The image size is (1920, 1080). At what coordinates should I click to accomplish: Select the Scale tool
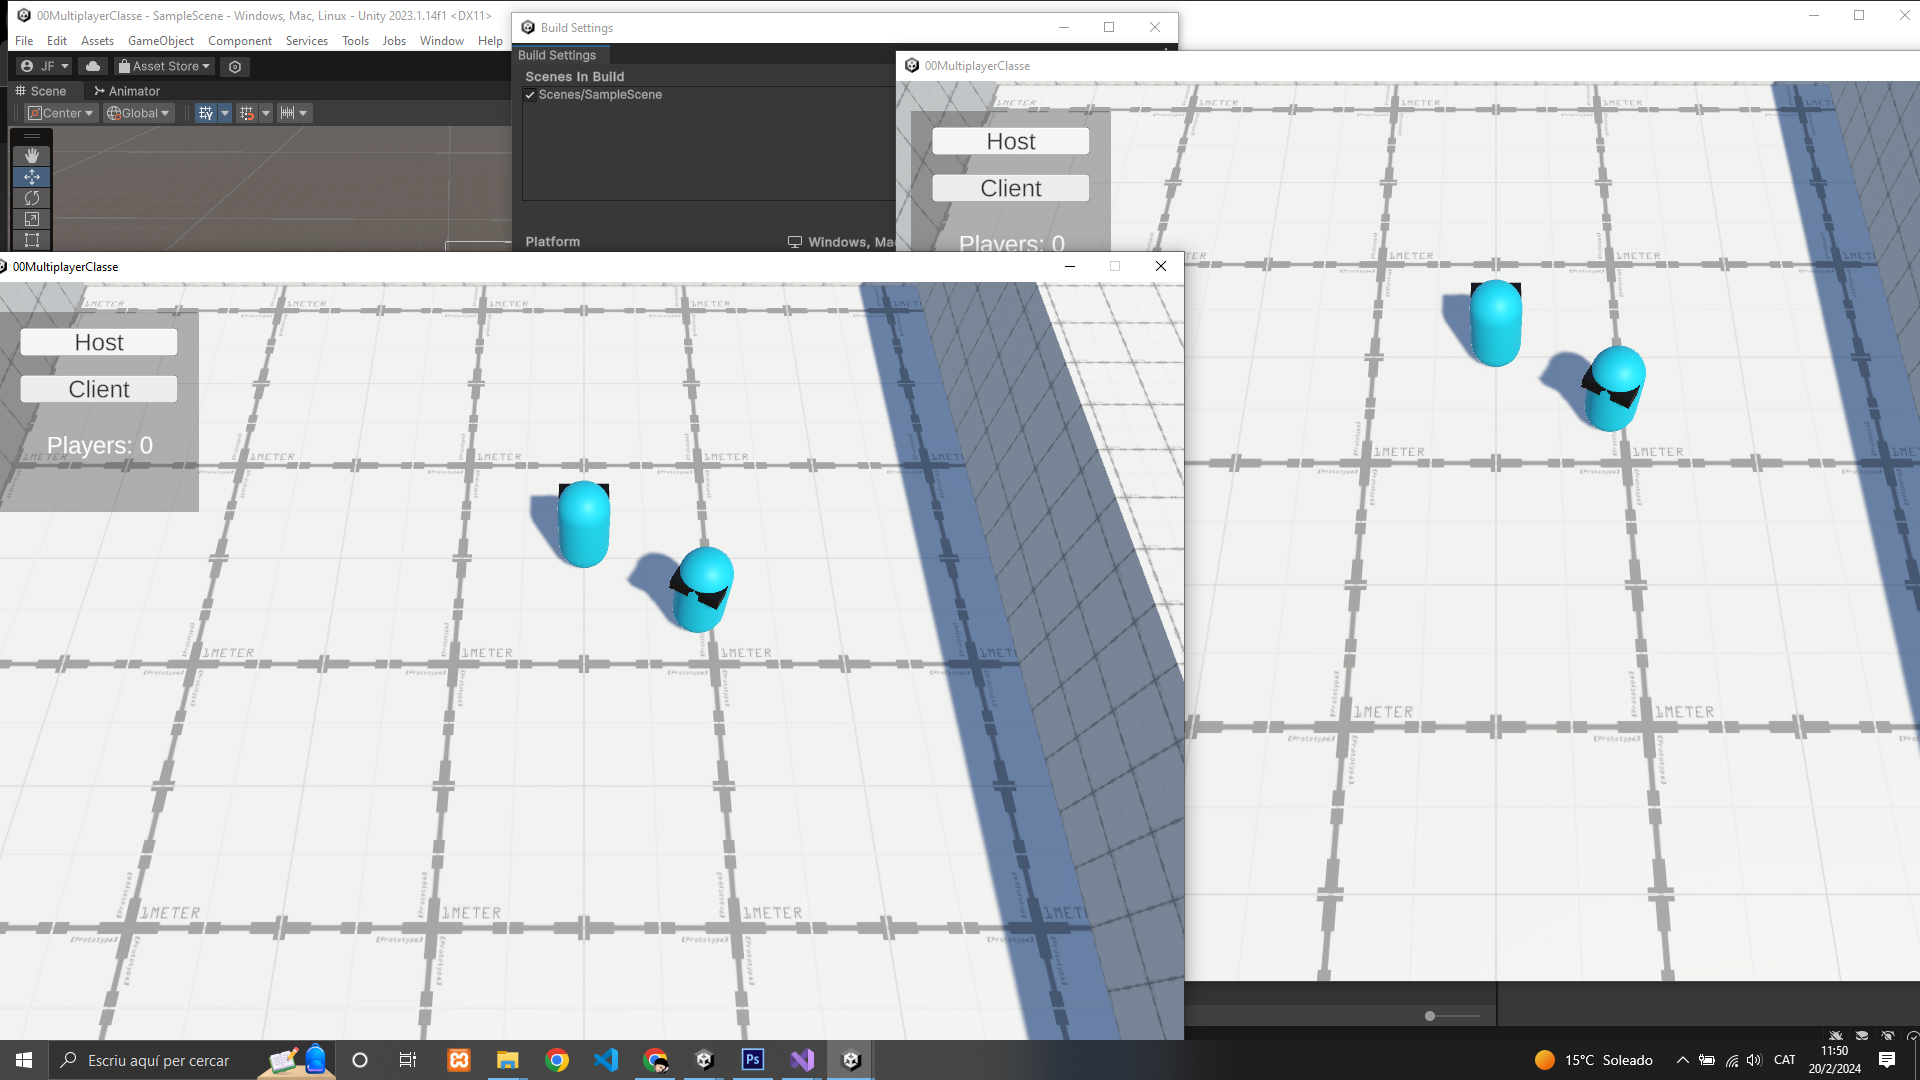(x=32, y=219)
